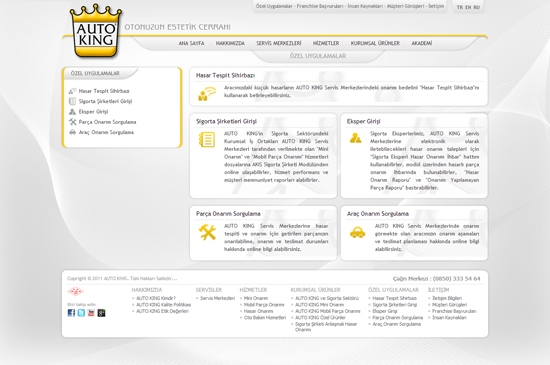Click the Bizi takip edin label
Screen dimensions: 550x365
[81, 305]
